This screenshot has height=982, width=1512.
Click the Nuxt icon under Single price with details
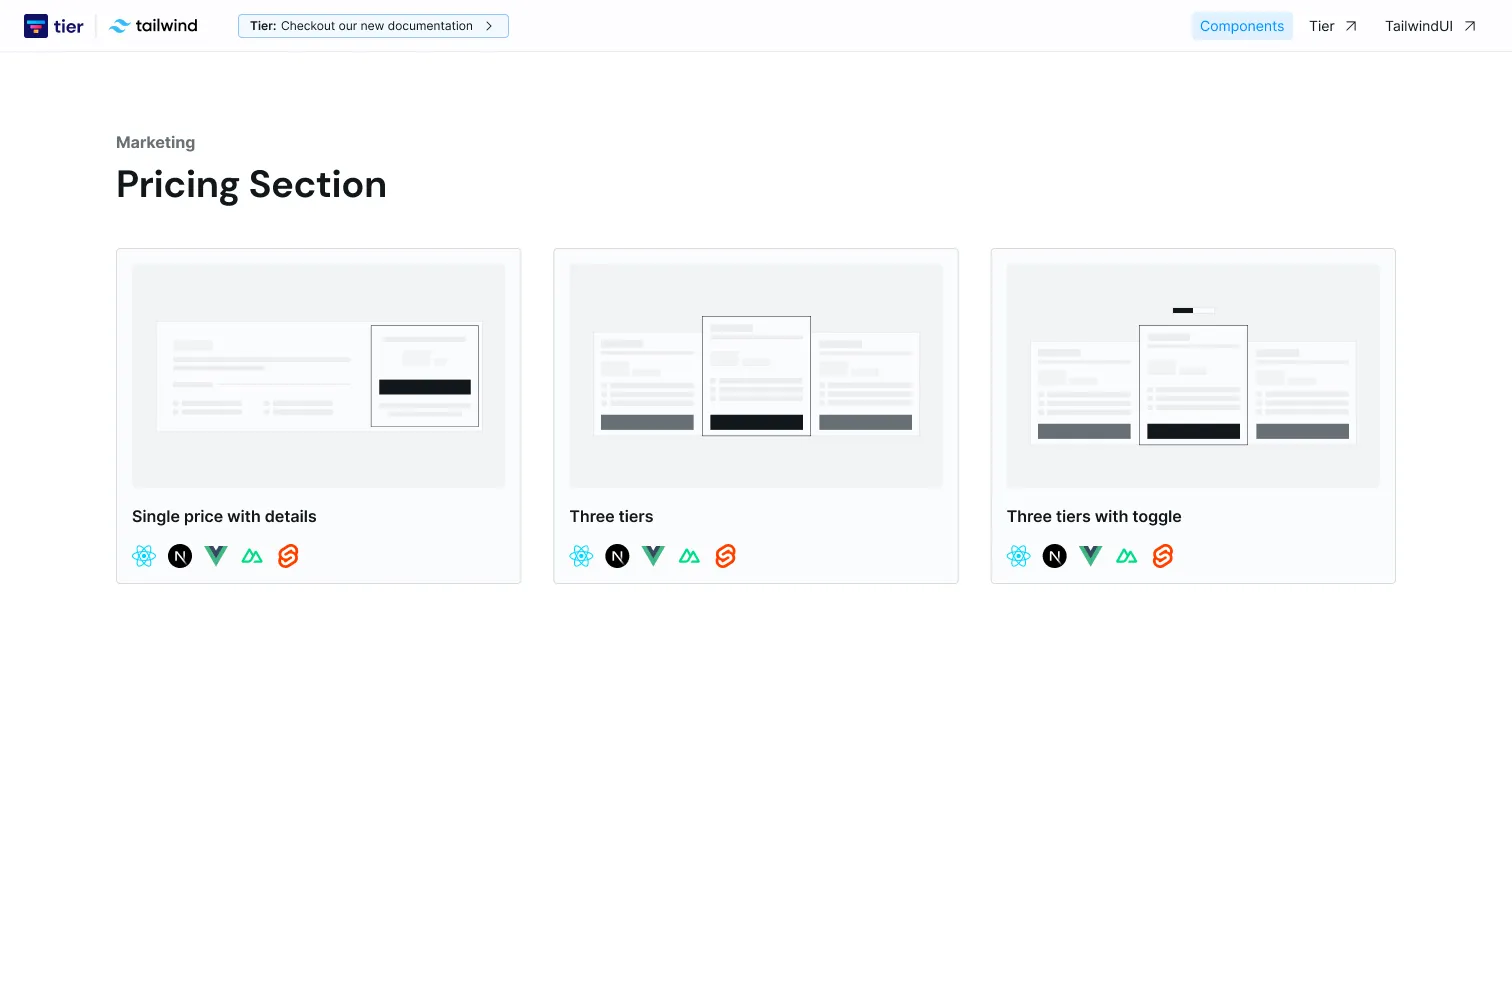[x=251, y=556]
